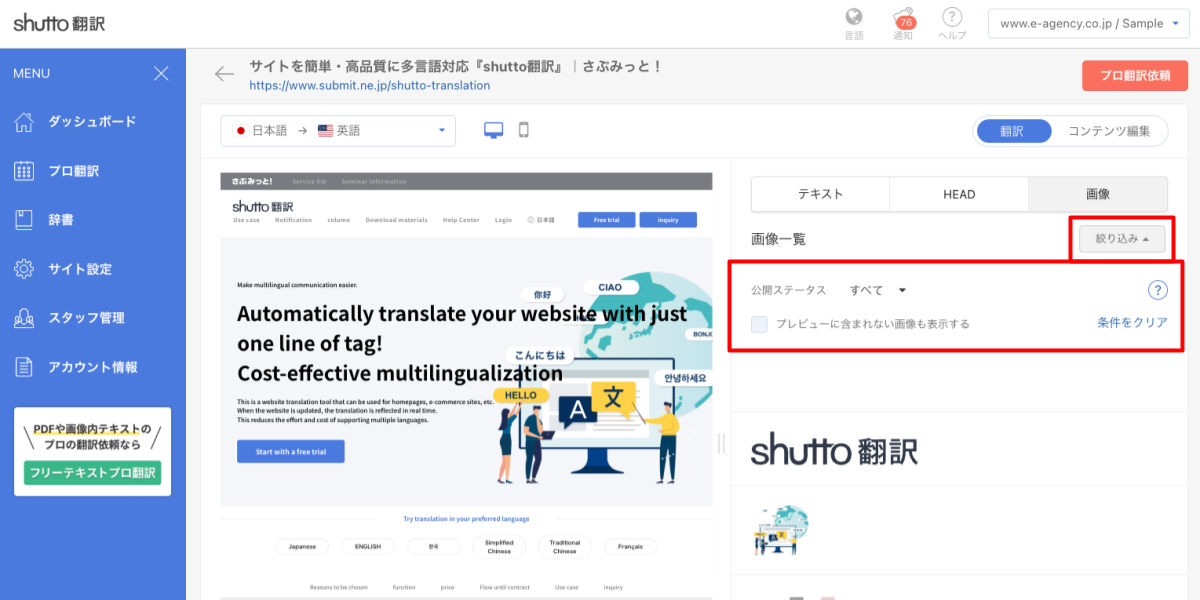Screen dimensions: 1200x600
Task: Click the shutto 翻訳 logo in header
Action: tap(59, 23)
